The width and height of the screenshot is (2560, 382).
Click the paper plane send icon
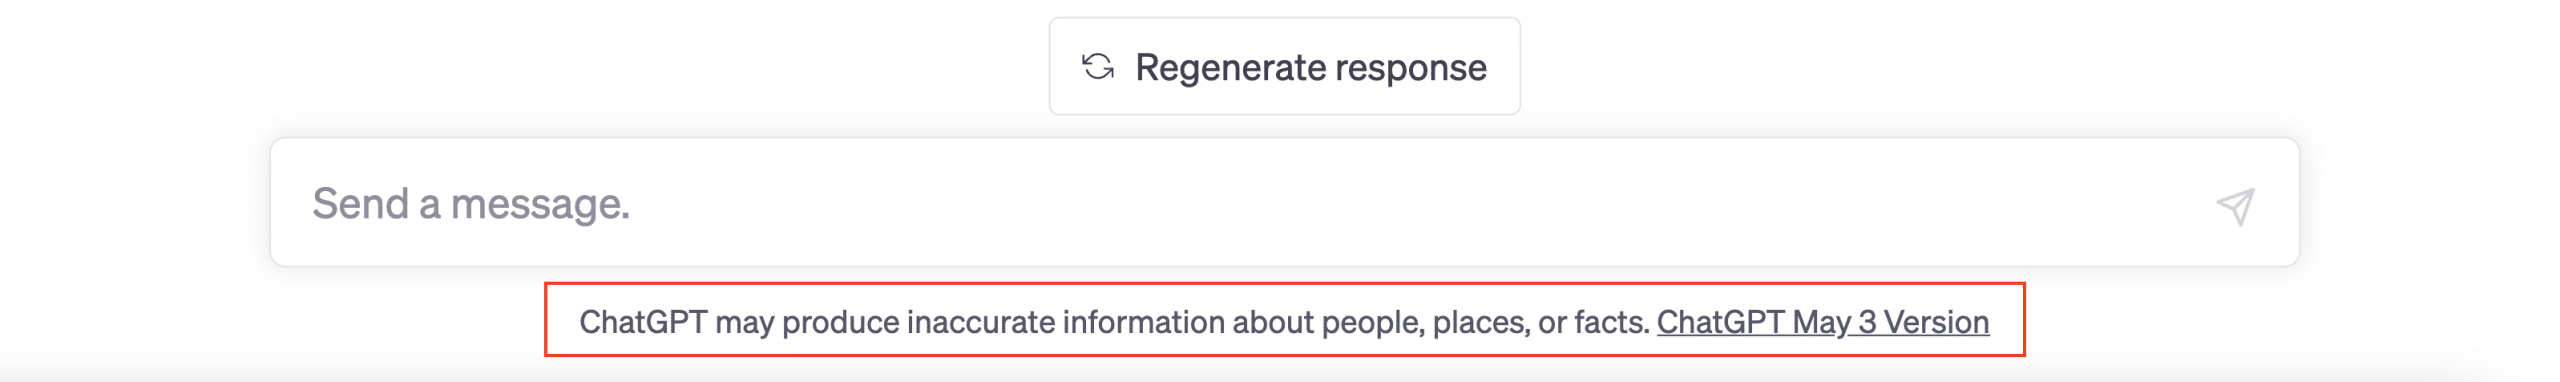point(2235,206)
